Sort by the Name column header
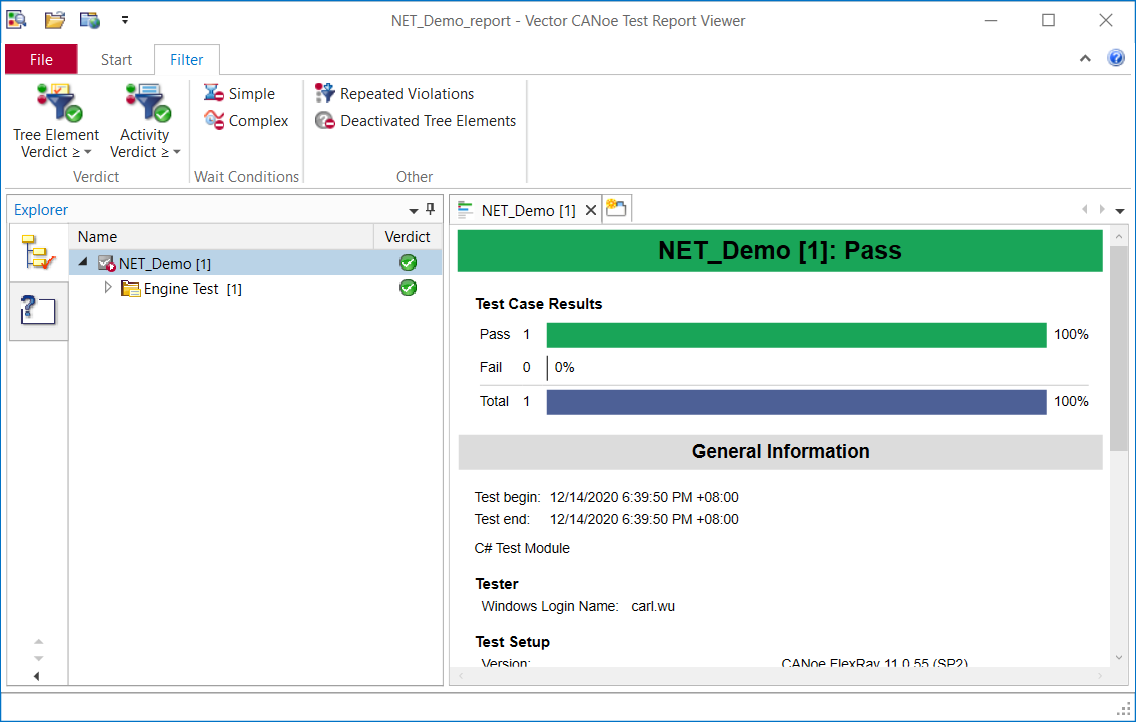1136x722 pixels. pos(221,237)
